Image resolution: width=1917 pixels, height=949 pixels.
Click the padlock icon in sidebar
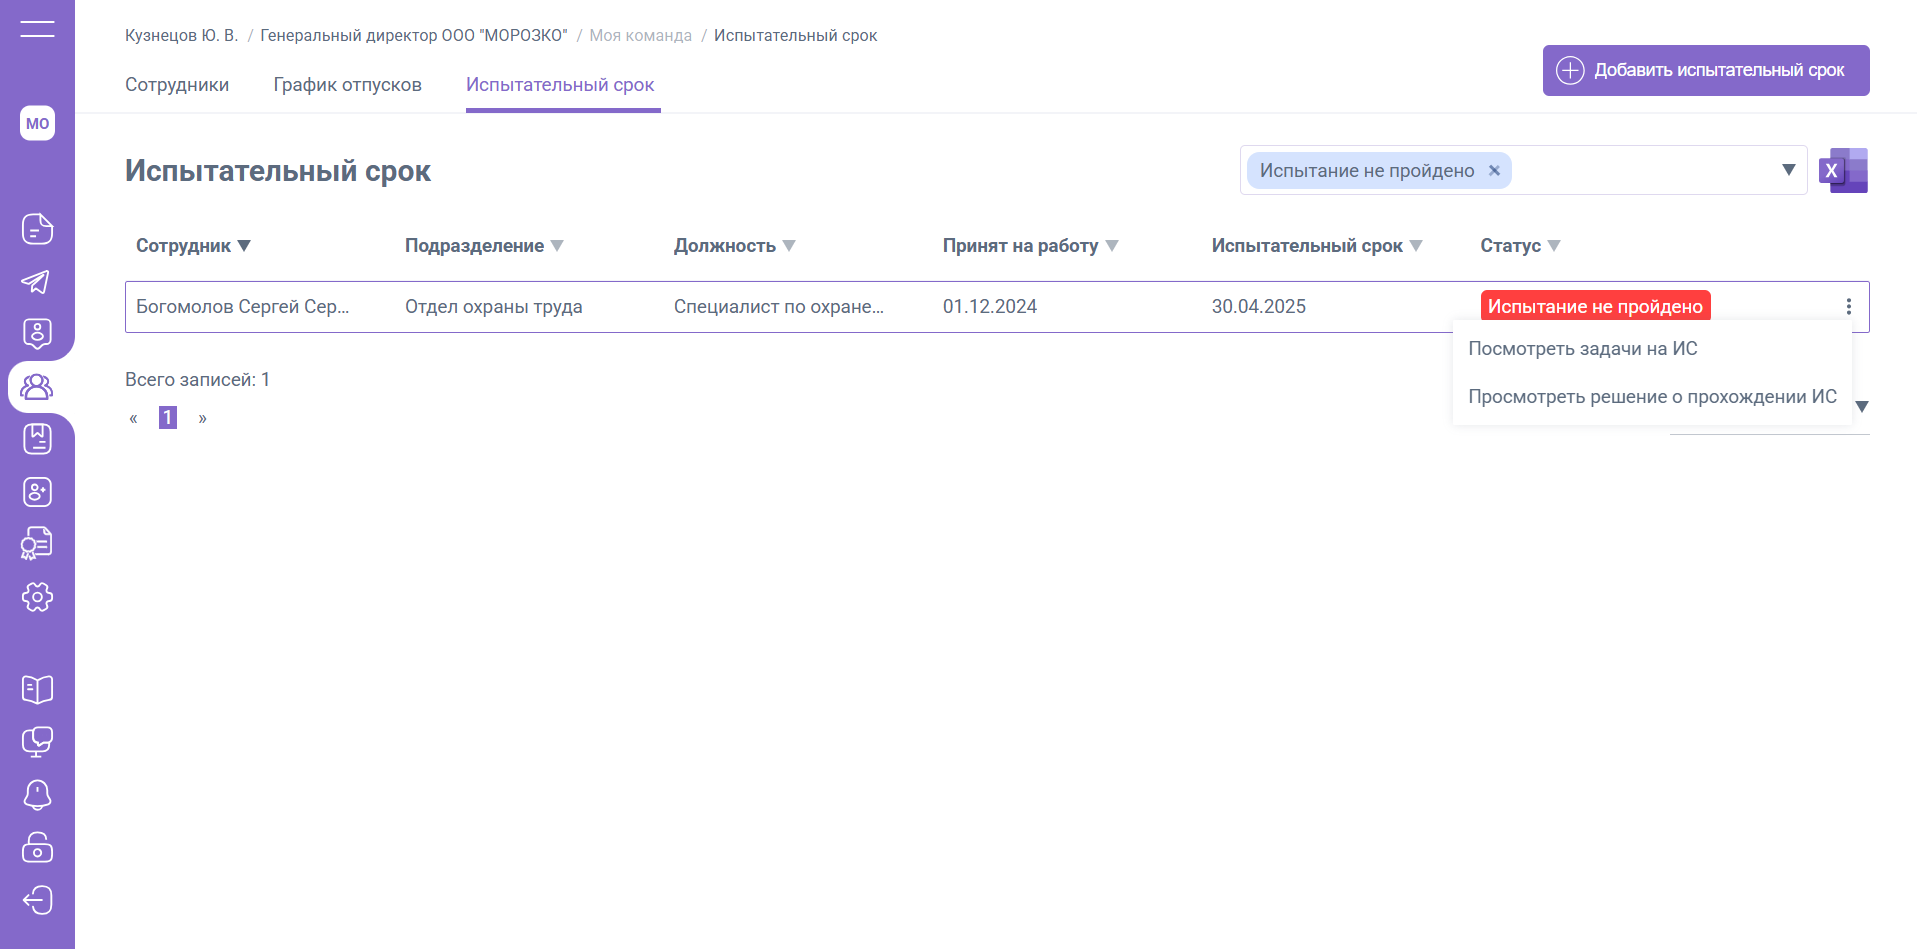point(37,848)
